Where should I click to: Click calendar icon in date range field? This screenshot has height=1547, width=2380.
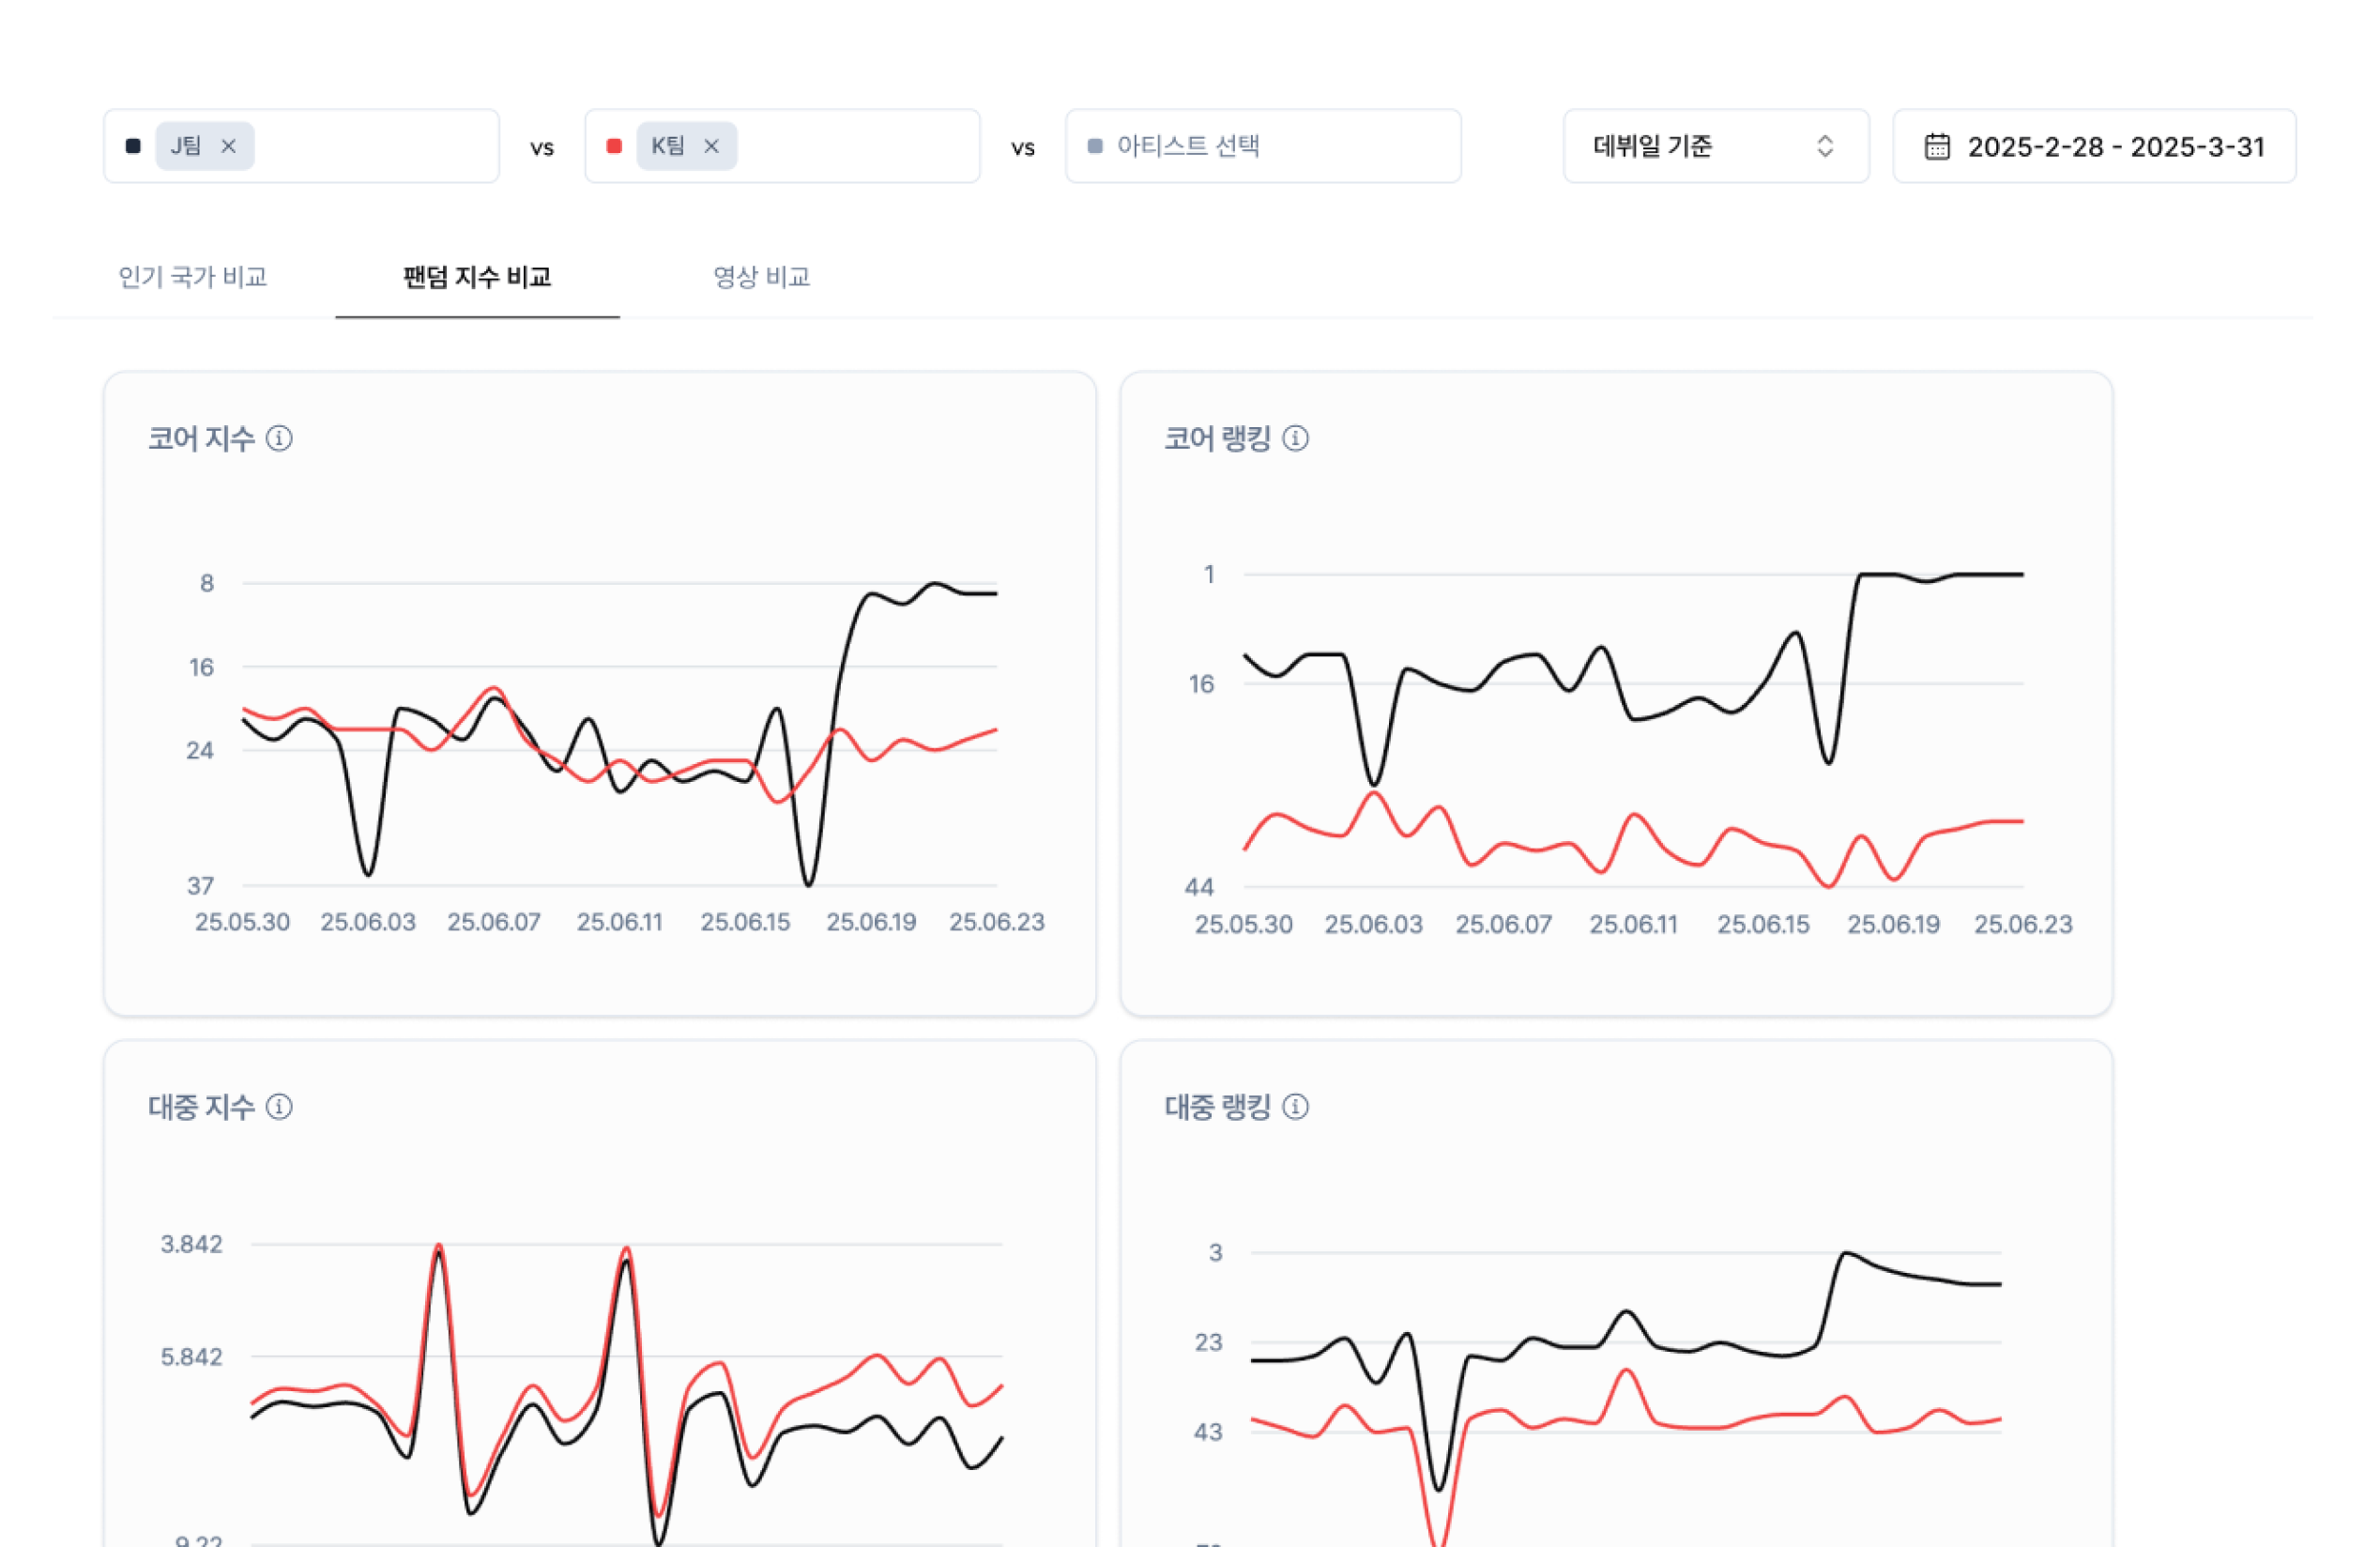tap(1937, 146)
